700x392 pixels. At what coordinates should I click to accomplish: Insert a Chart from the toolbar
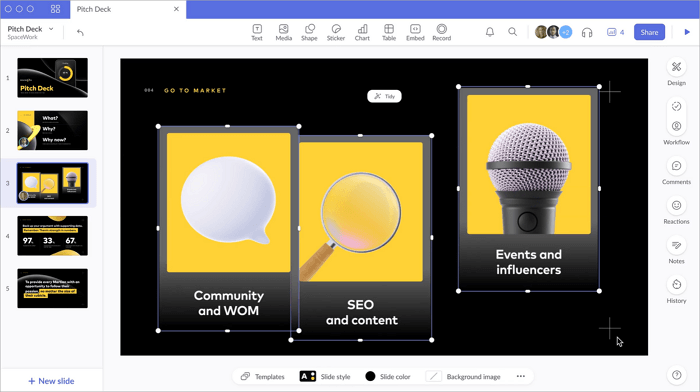(362, 33)
